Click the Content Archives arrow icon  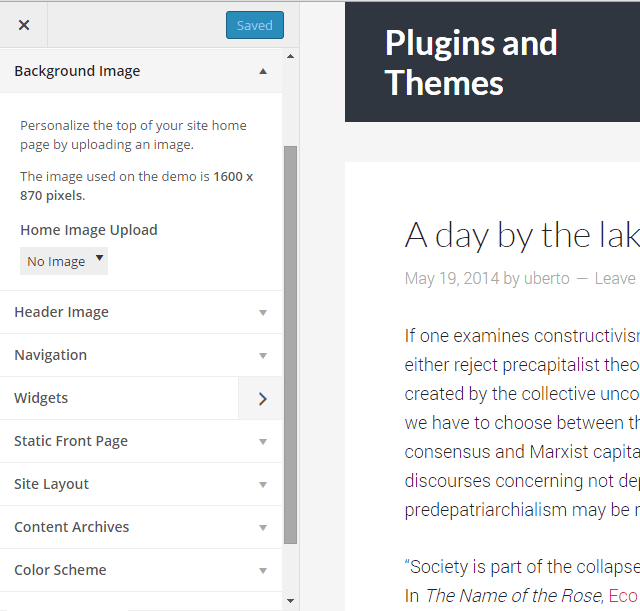tap(263, 527)
